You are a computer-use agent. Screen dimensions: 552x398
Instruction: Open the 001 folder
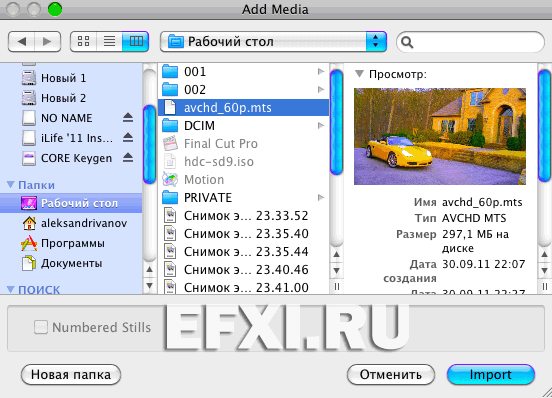coord(244,71)
